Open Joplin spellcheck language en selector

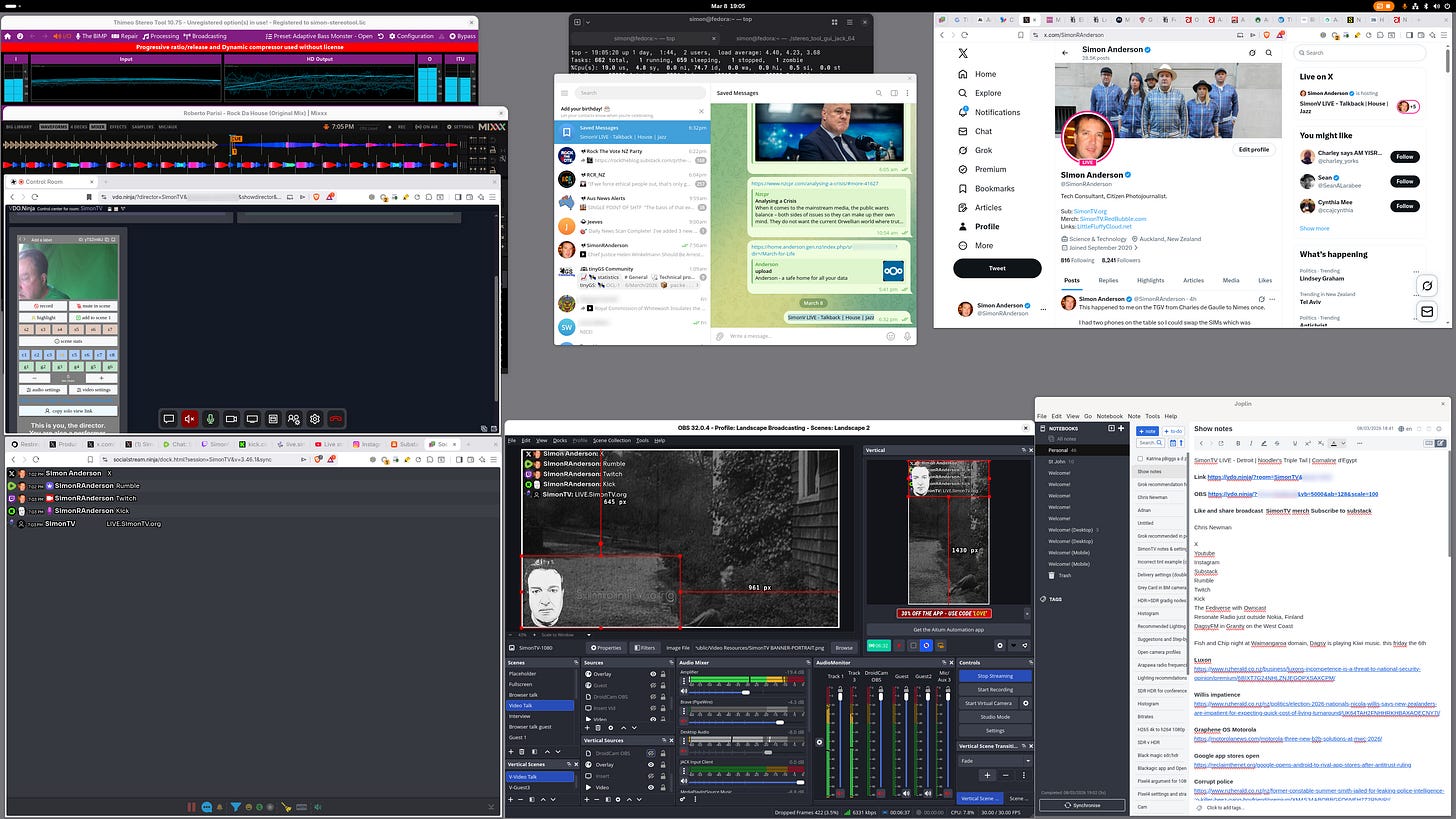pos(1406,429)
